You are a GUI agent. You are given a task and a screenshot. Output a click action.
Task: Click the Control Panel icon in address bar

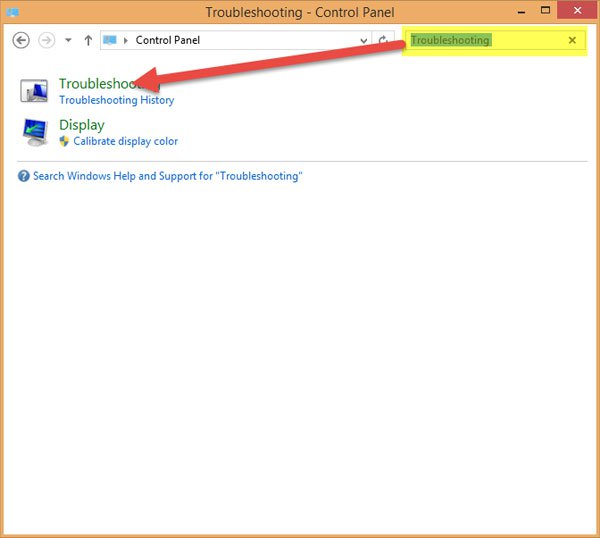pyautogui.click(x=110, y=40)
